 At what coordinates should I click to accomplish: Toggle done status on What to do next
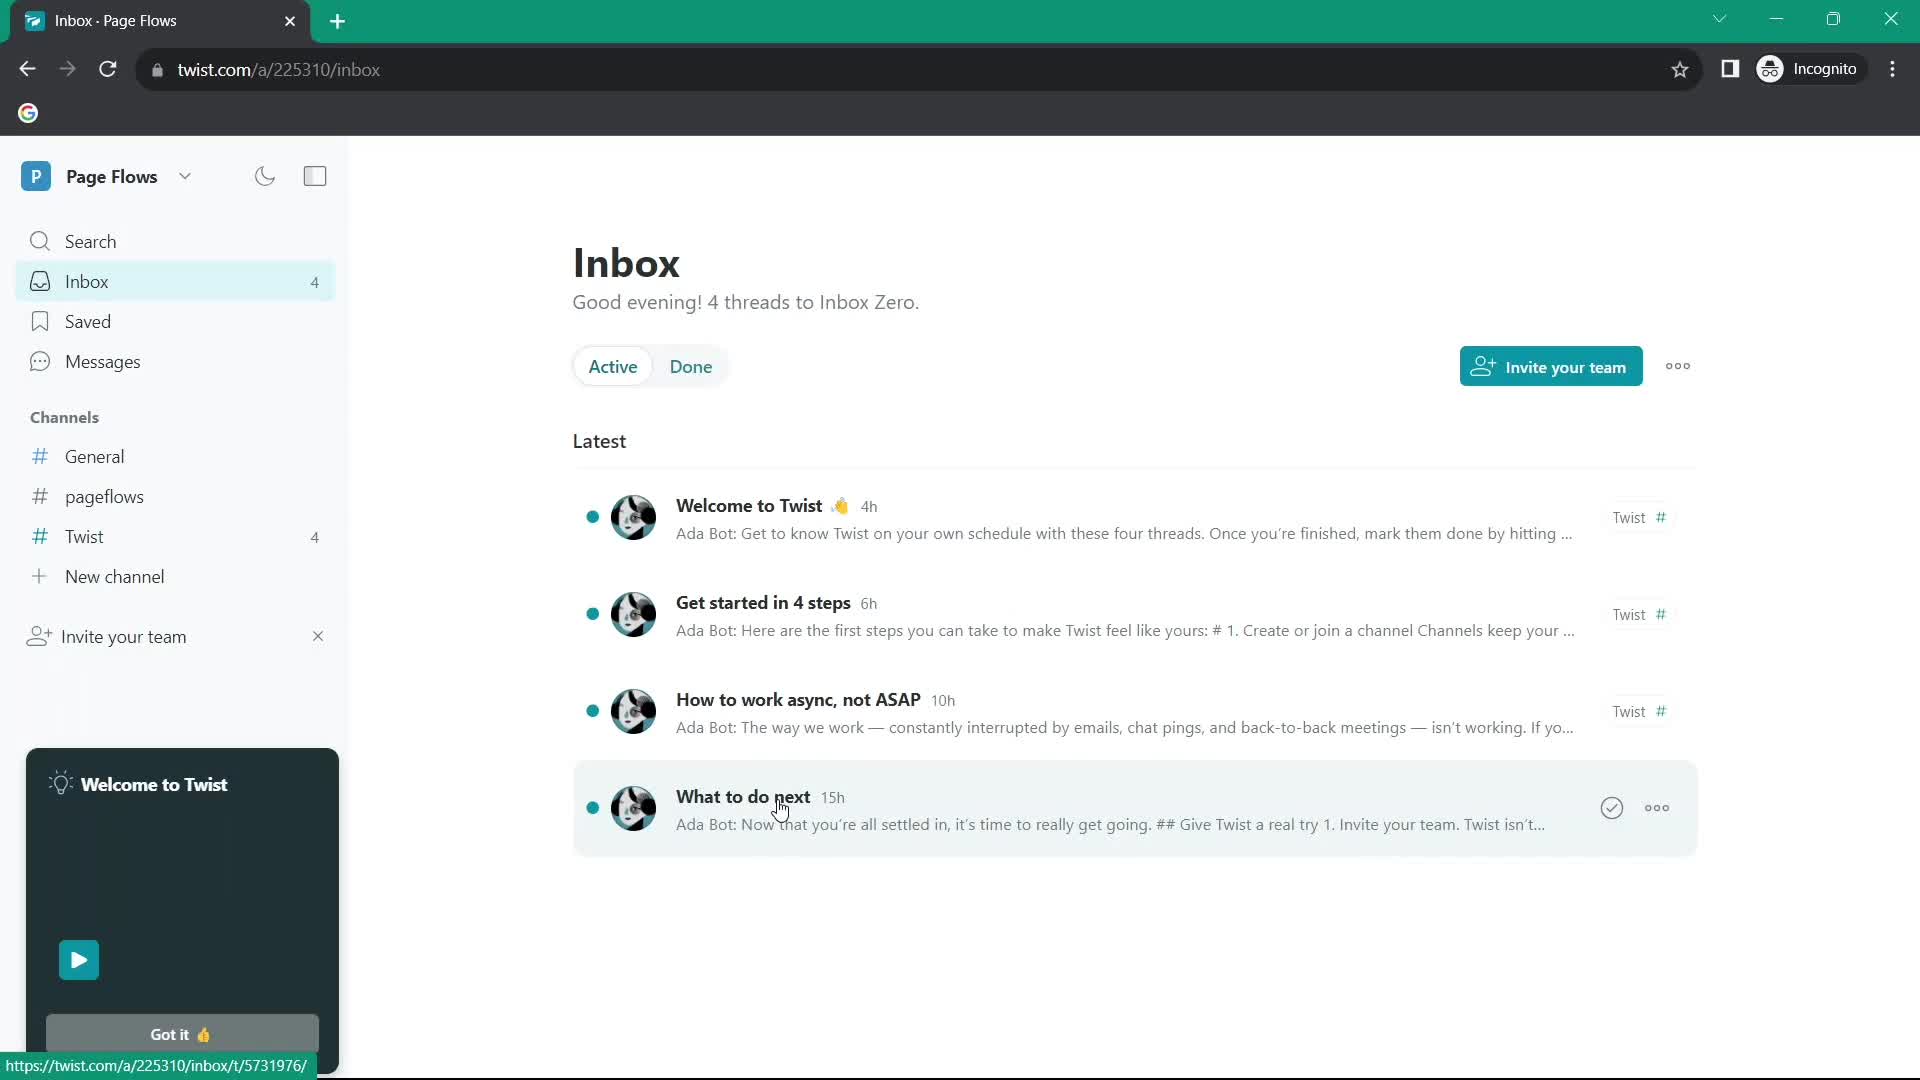click(x=1610, y=807)
